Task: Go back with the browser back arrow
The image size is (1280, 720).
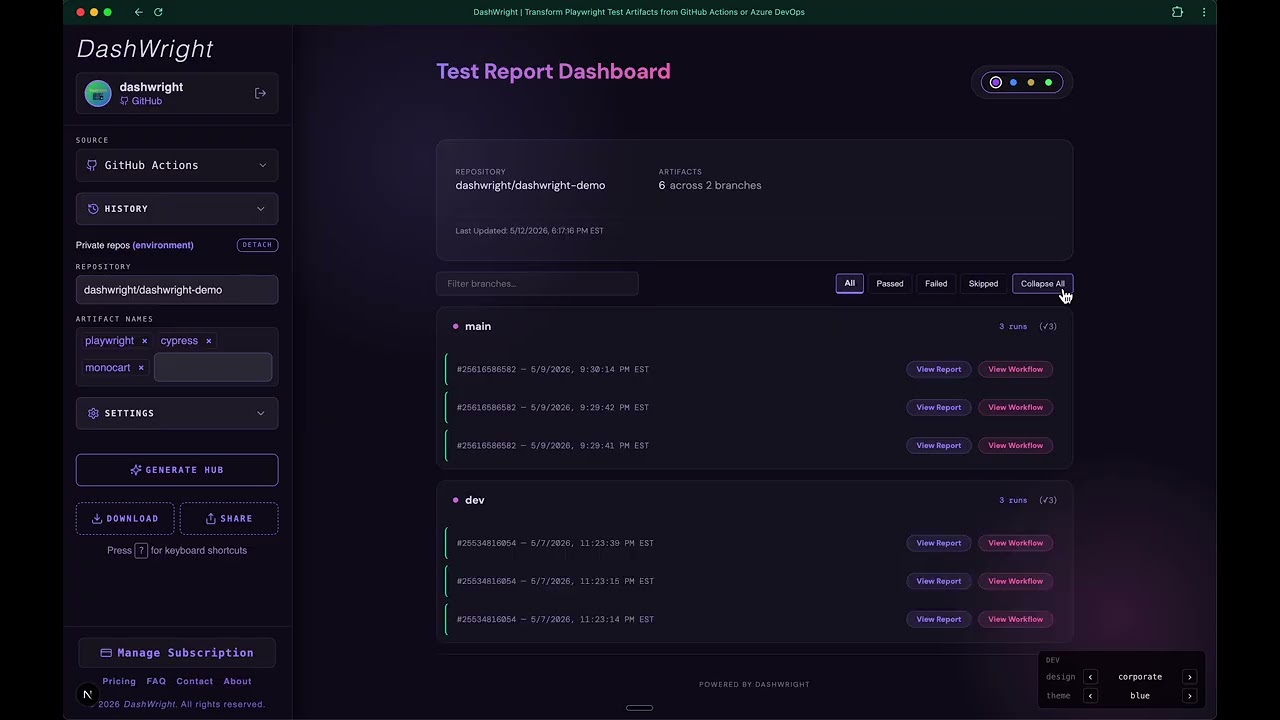Action: click(x=138, y=12)
